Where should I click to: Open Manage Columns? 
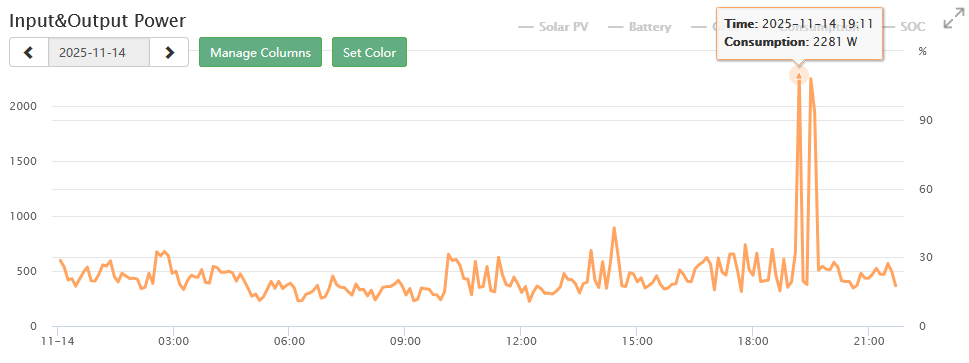[x=260, y=53]
